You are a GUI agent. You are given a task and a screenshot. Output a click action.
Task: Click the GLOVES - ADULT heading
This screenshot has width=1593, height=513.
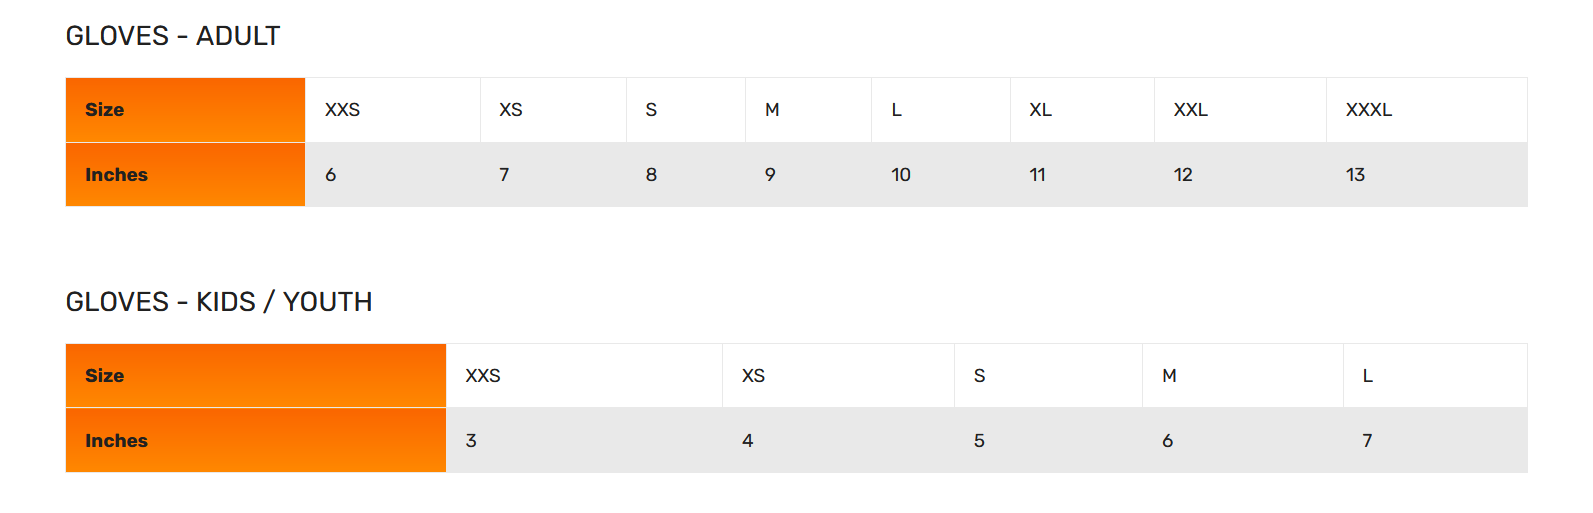point(173,36)
